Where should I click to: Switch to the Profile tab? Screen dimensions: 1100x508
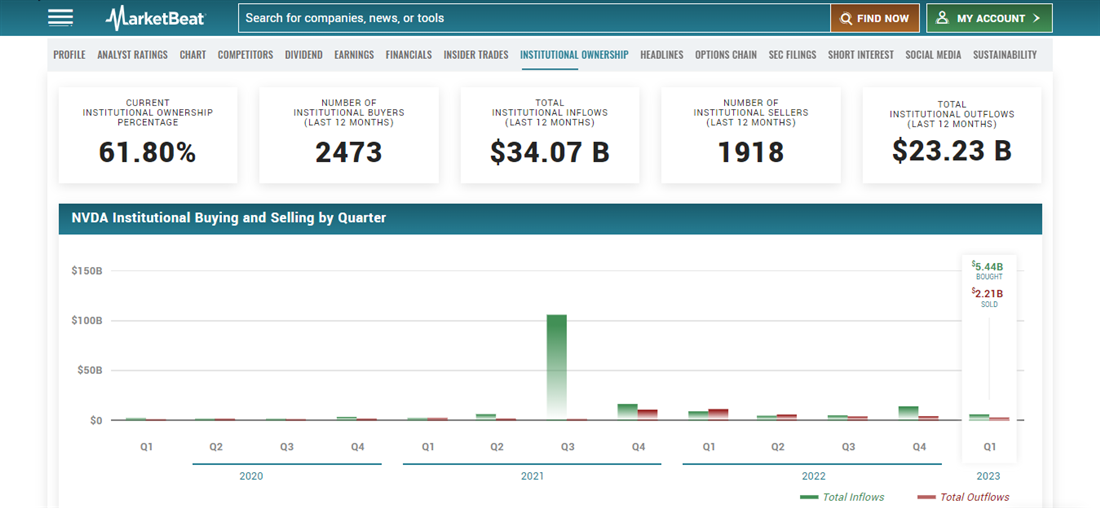coord(69,55)
